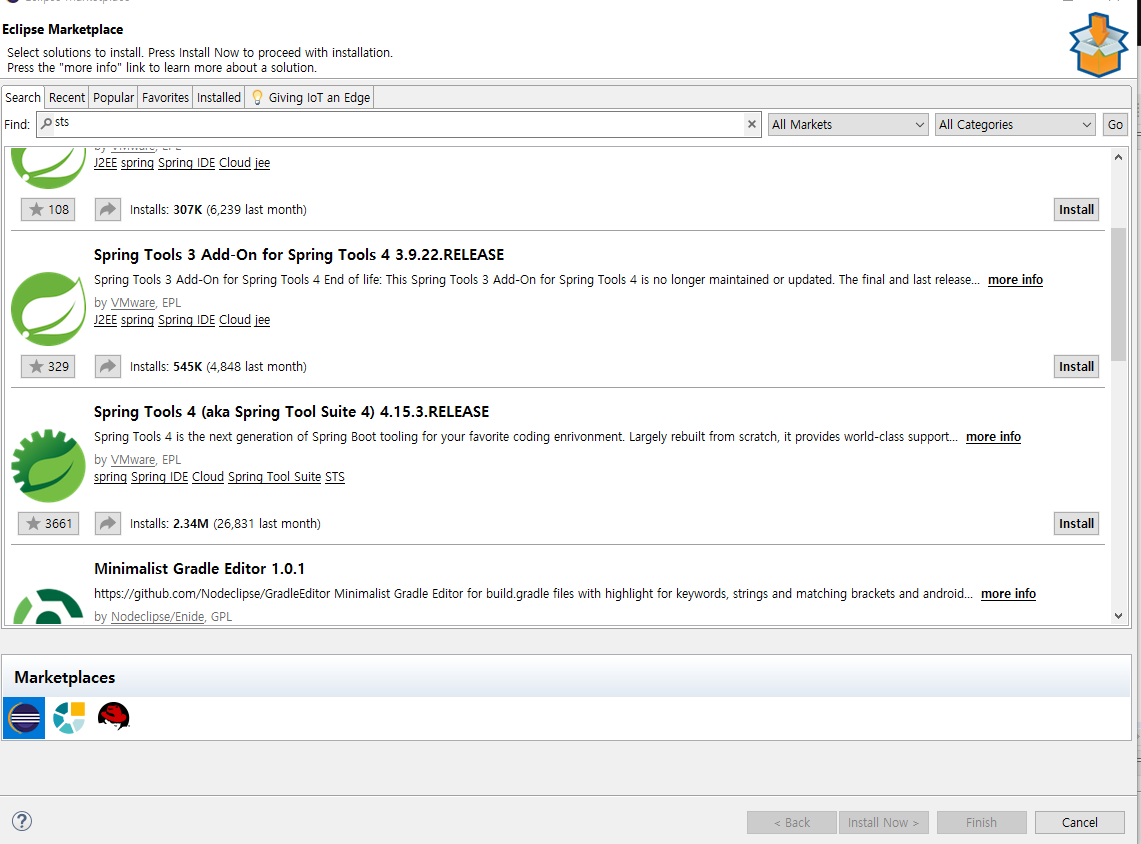Install Spring Tools 4 (aka Spring Tool Suite 4)
This screenshot has height=844, width=1141.
[1076, 523]
